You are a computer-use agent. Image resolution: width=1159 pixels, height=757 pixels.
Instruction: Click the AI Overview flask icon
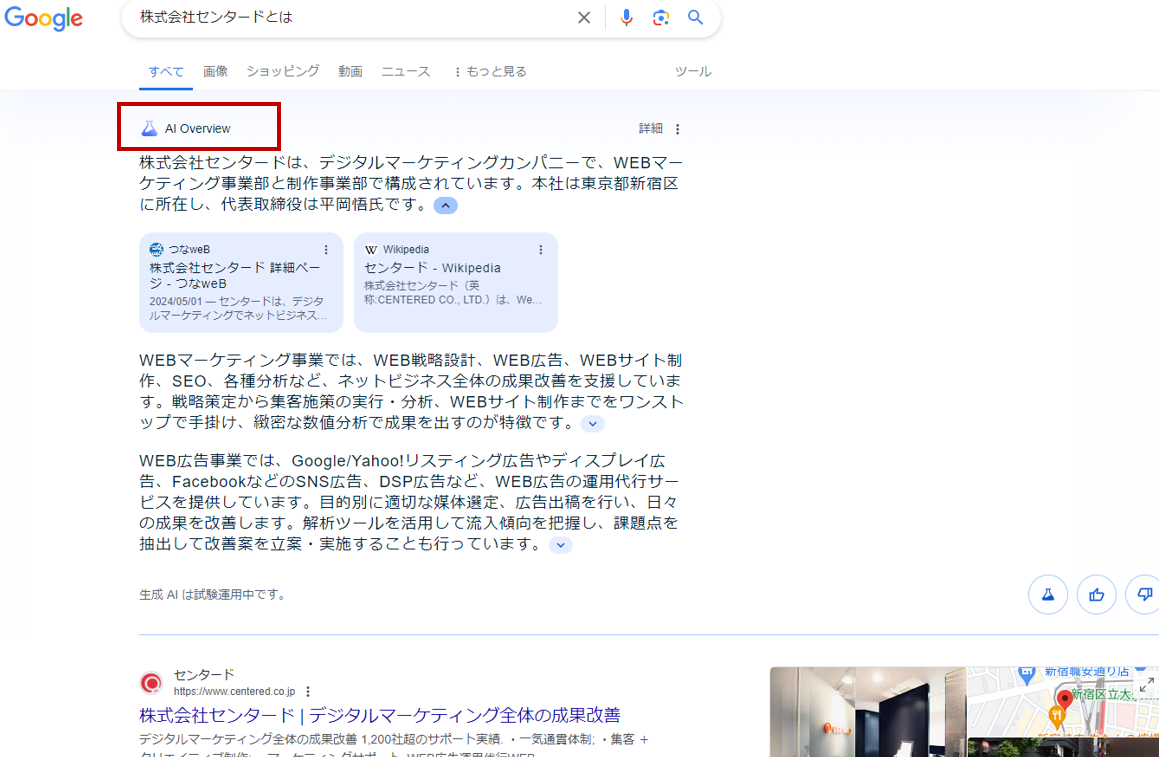point(152,128)
